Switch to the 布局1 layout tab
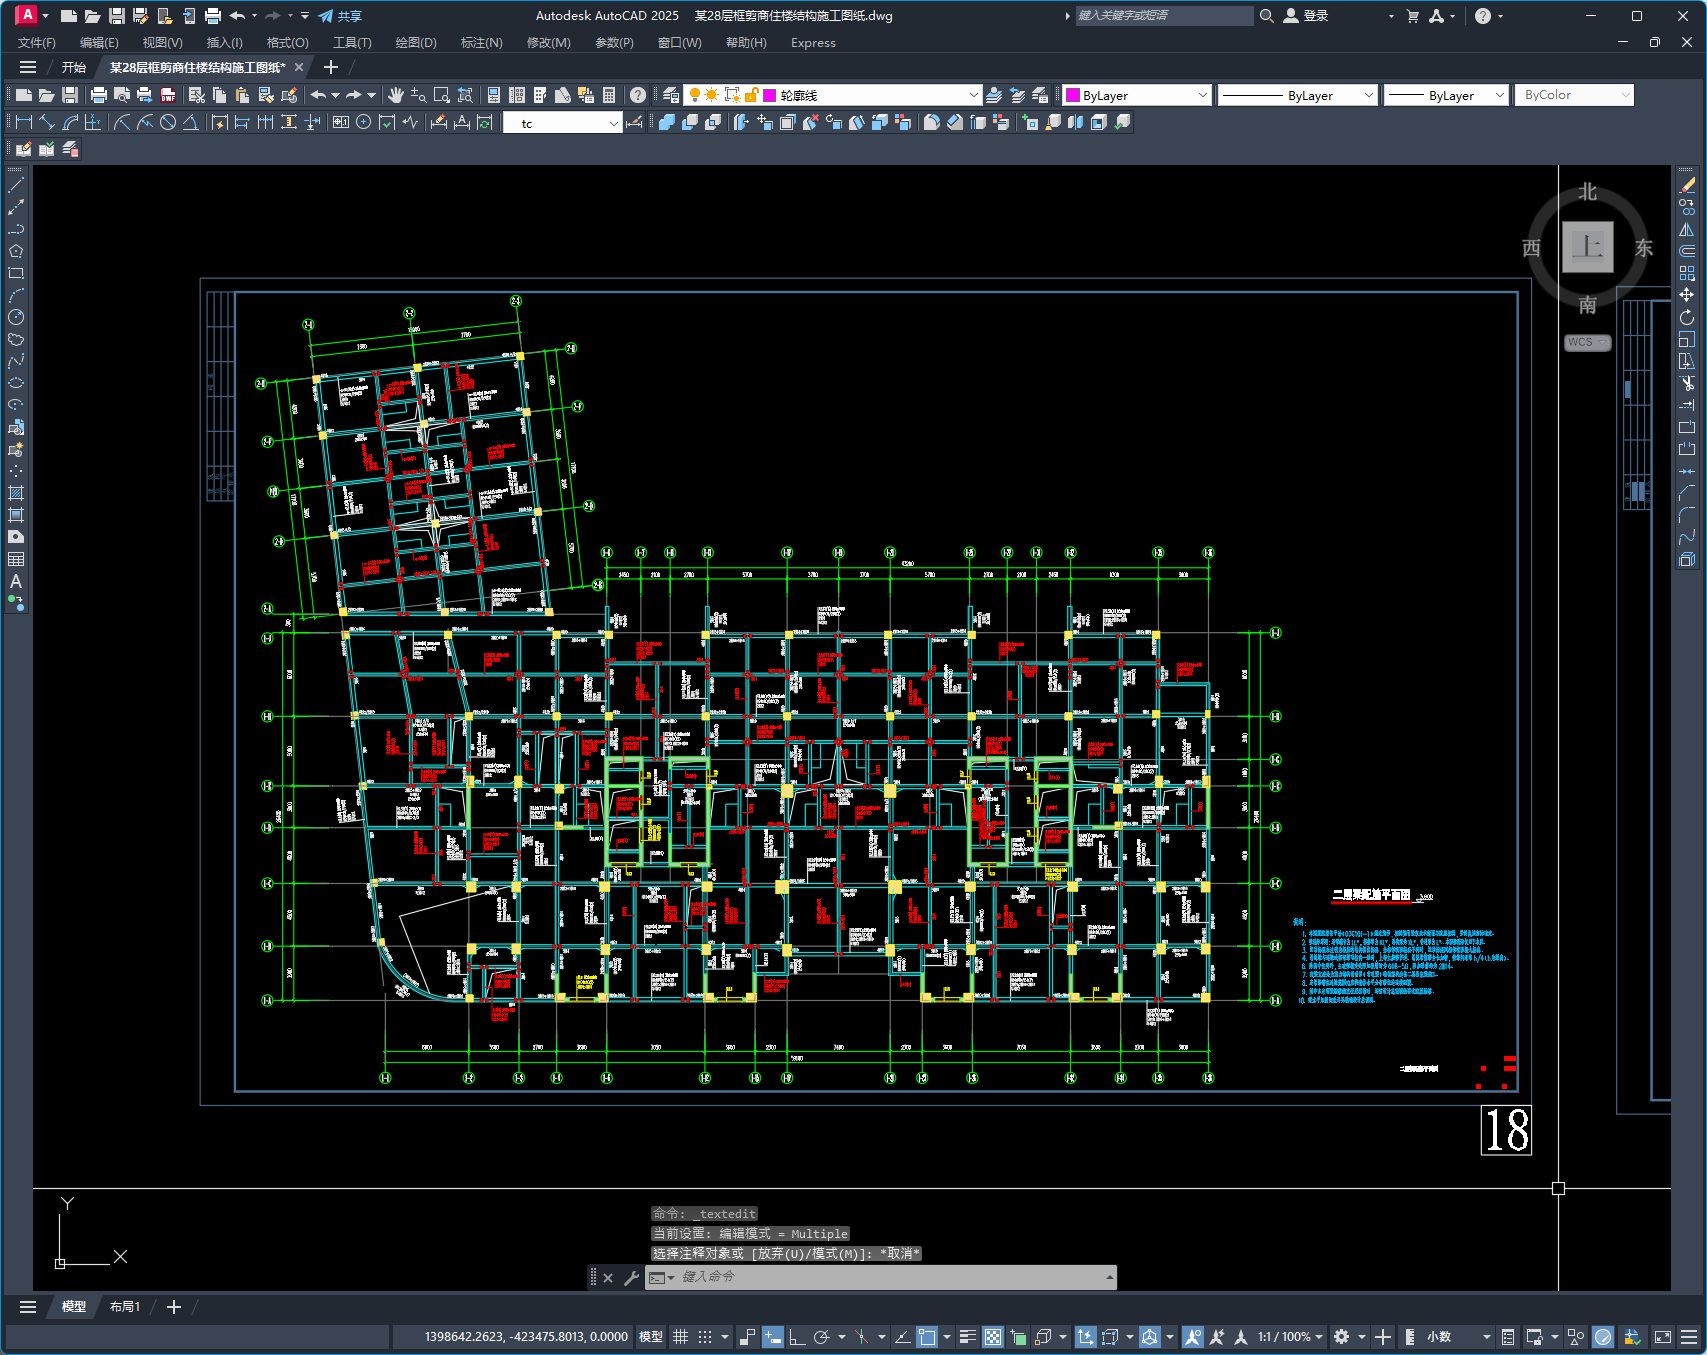 click(125, 1307)
